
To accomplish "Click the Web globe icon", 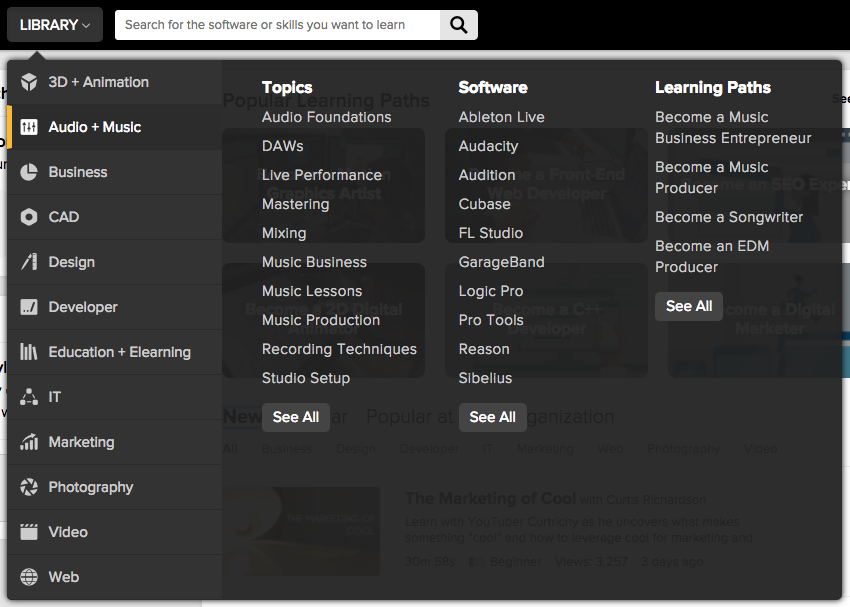I will [29, 577].
